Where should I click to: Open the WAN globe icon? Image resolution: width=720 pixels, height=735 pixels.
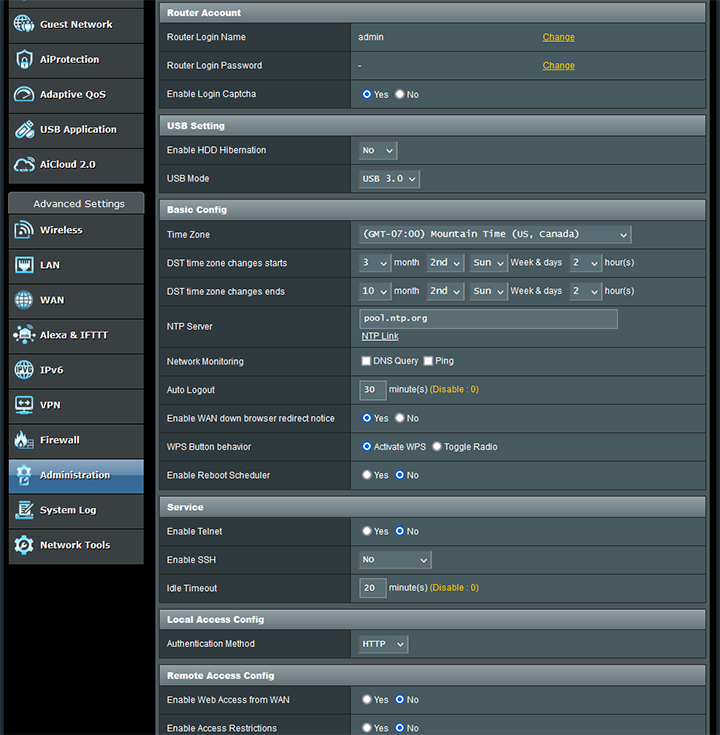[x=24, y=300]
